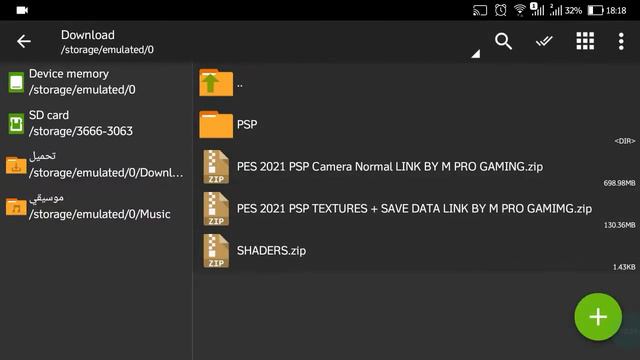Click the /storage/emulated/0 header path
This screenshot has width=640, height=360.
[x=107, y=50]
